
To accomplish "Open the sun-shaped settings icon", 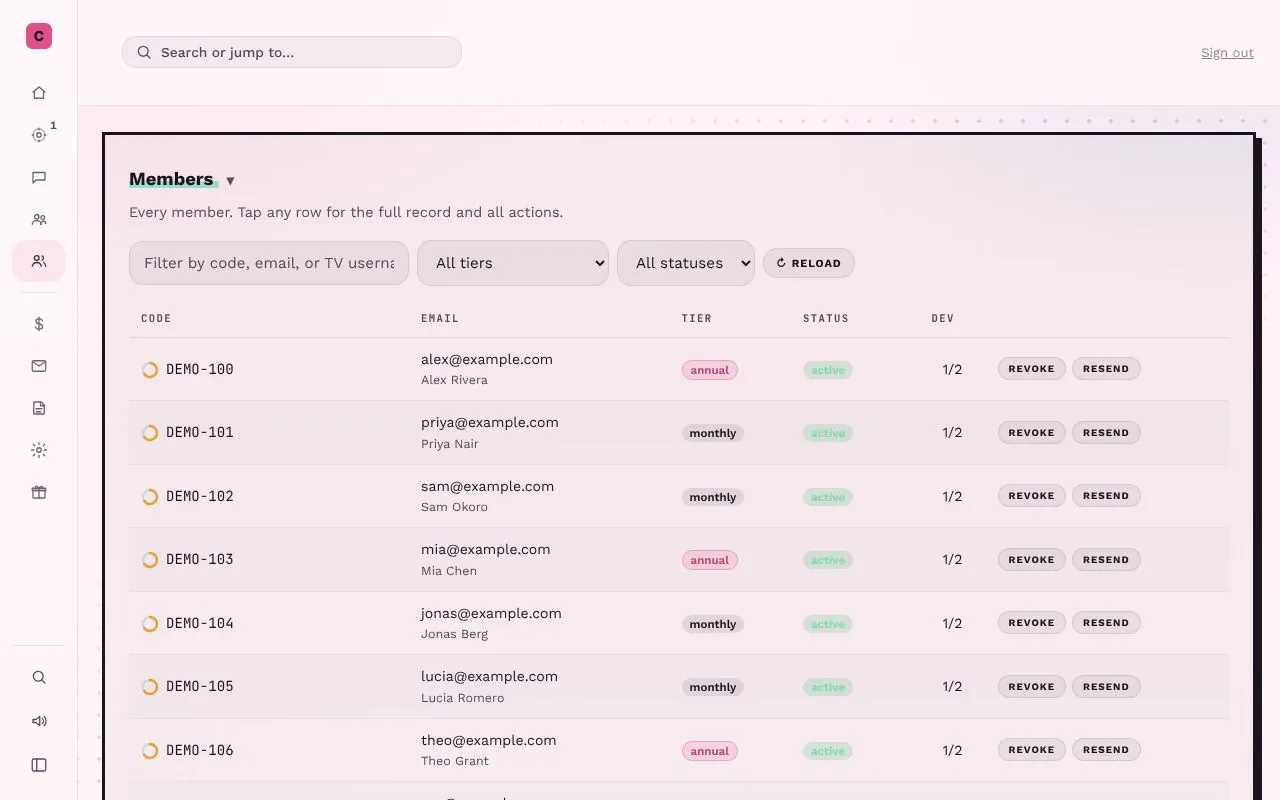I will click(39, 450).
